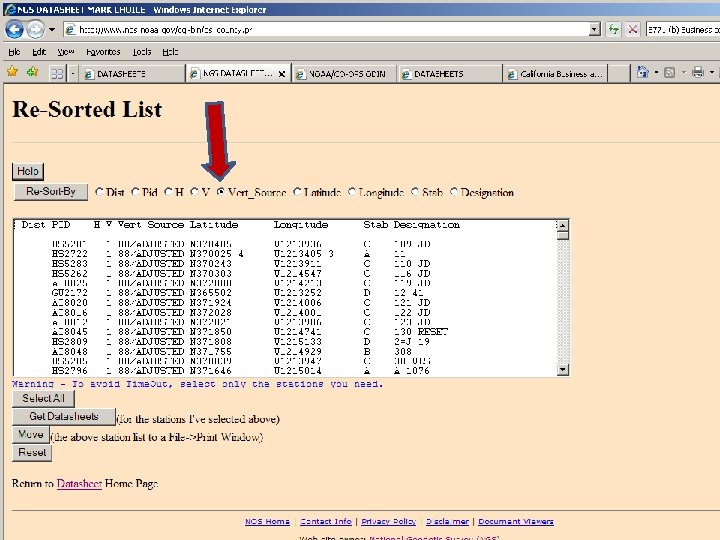Click the Quick Tabs grid icon

[x=57, y=73]
